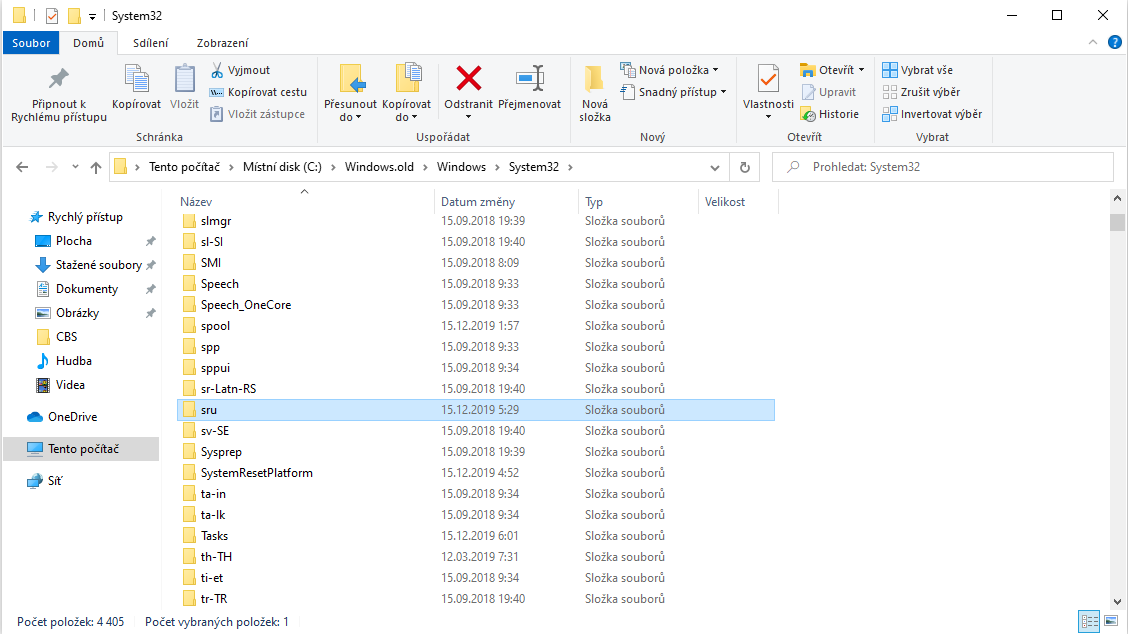Image resolution: width=1128 pixels, height=634 pixels.
Task: Click the Vložit paste icon
Action: (x=184, y=78)
